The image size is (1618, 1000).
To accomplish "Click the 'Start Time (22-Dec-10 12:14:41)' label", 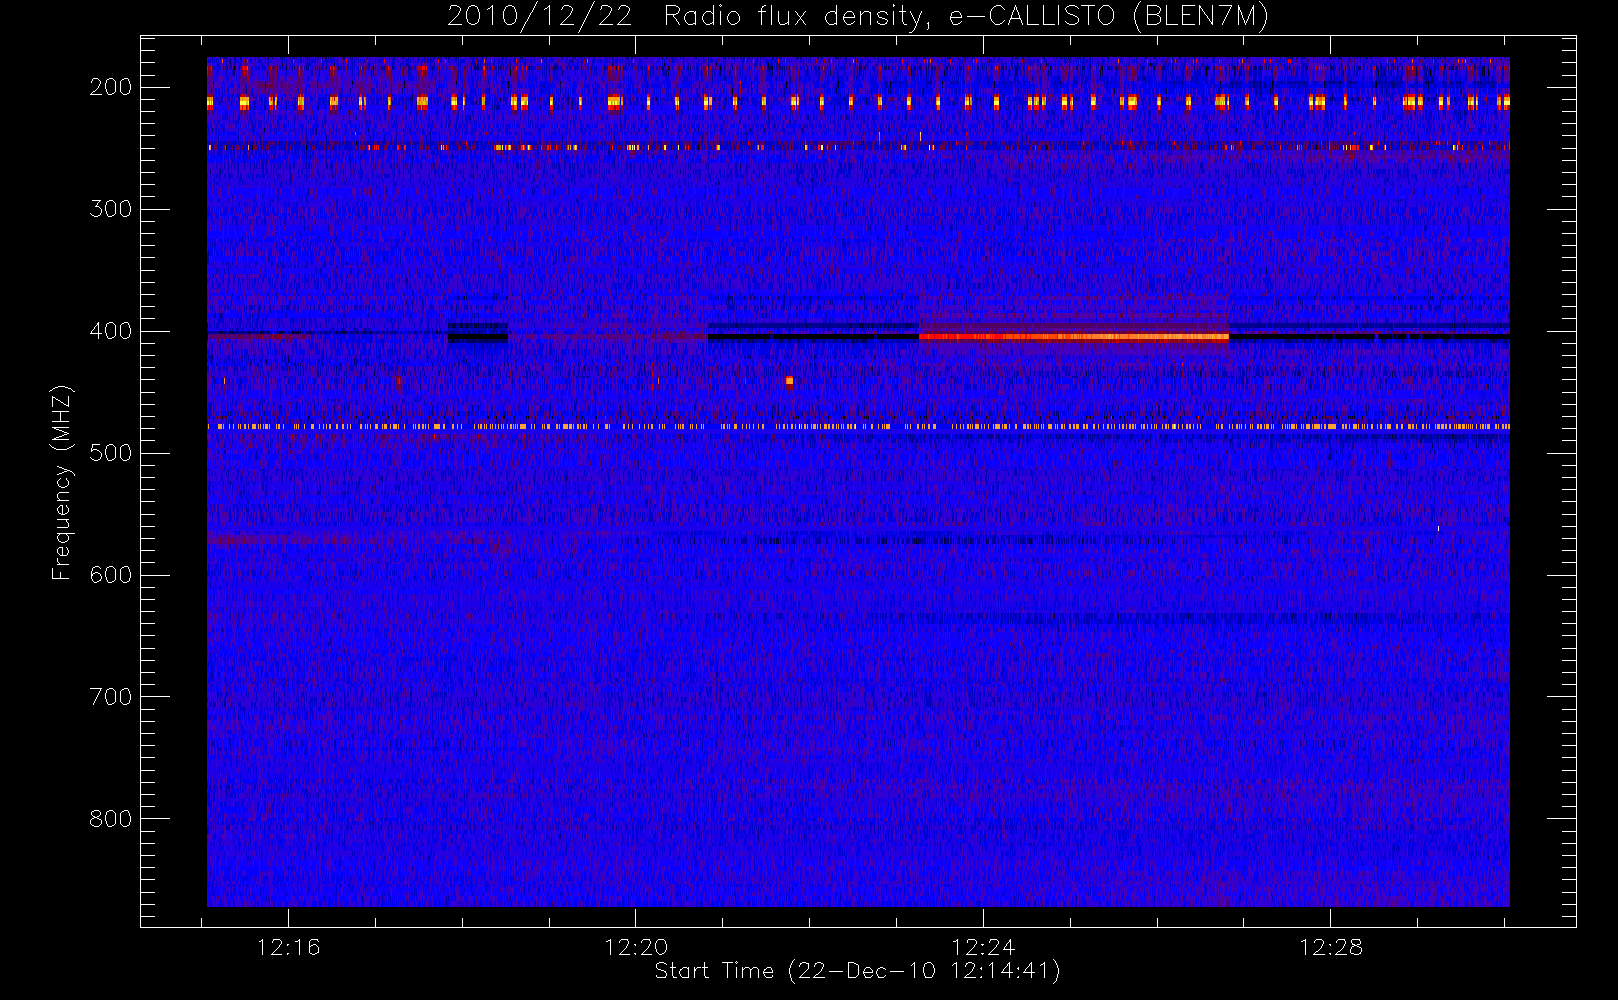I will point(857,971).
